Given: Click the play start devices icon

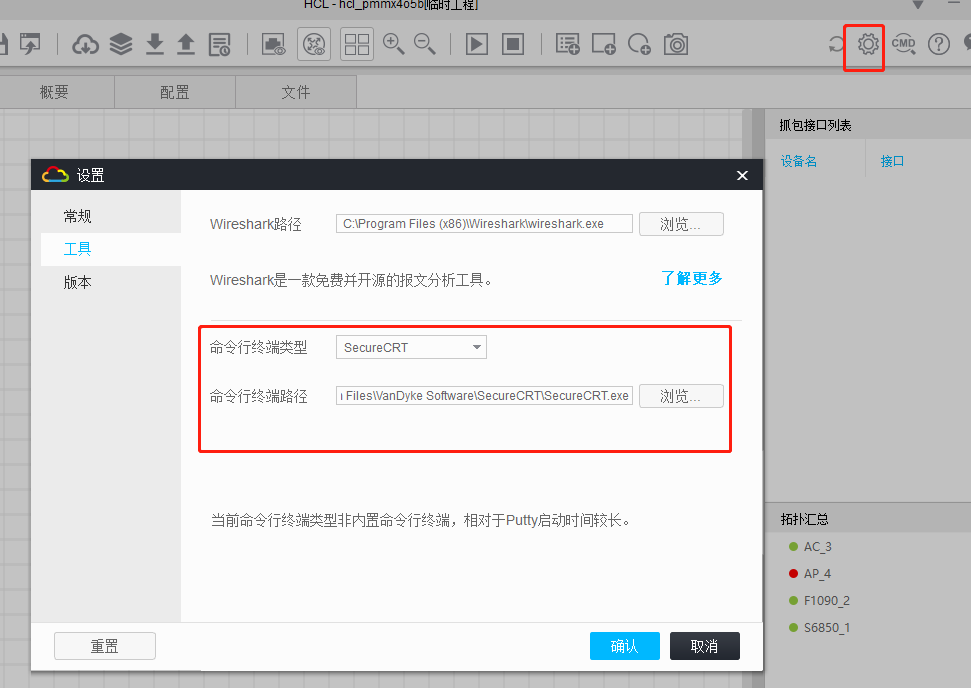Looking at the screenshot, I should coord(476,45).
